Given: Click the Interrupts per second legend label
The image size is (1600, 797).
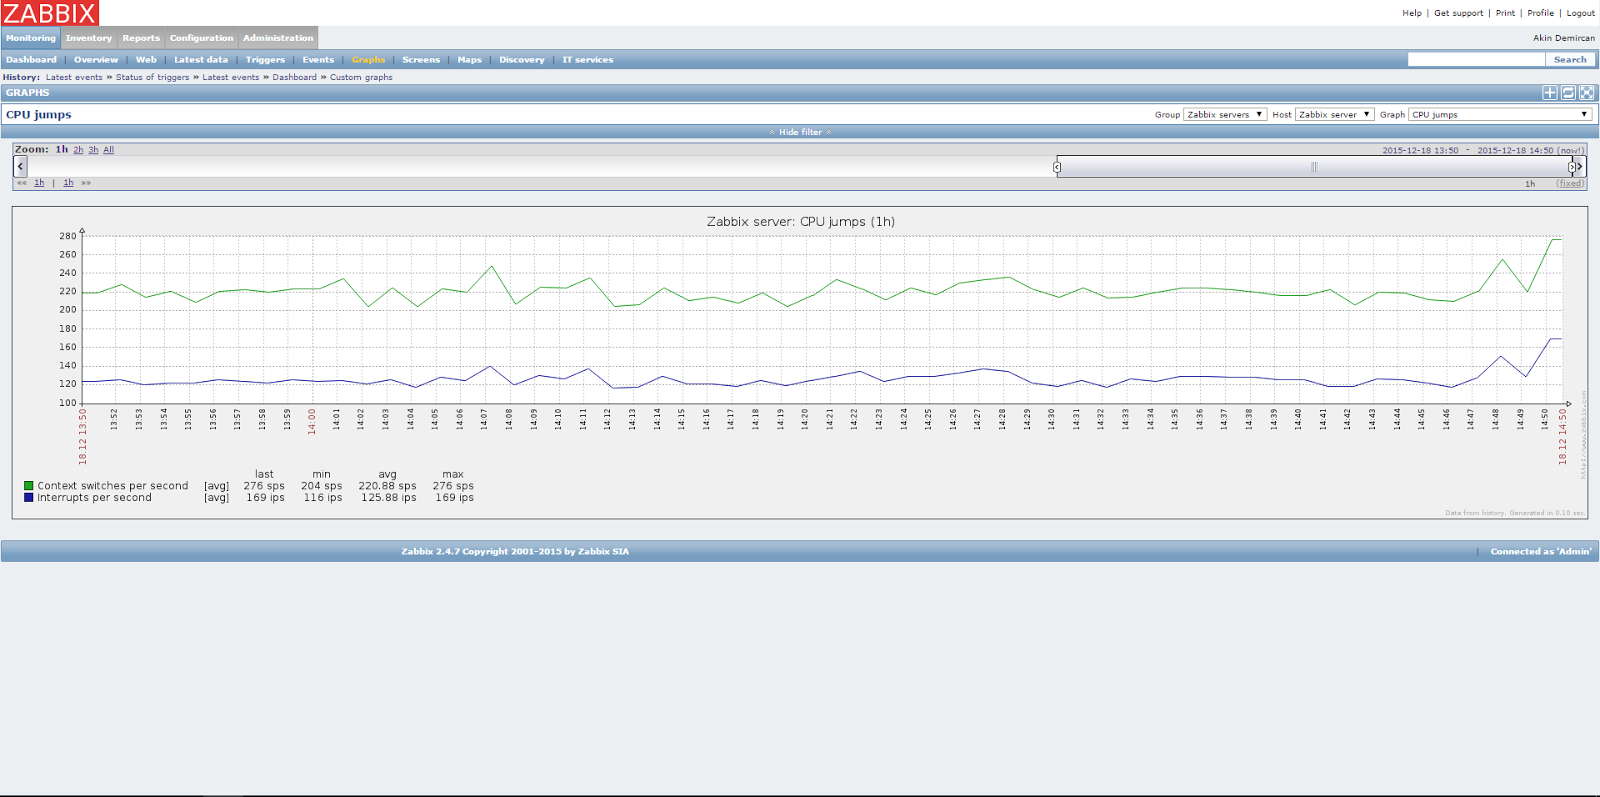Looking at the screenshot, I should point(95,498).
